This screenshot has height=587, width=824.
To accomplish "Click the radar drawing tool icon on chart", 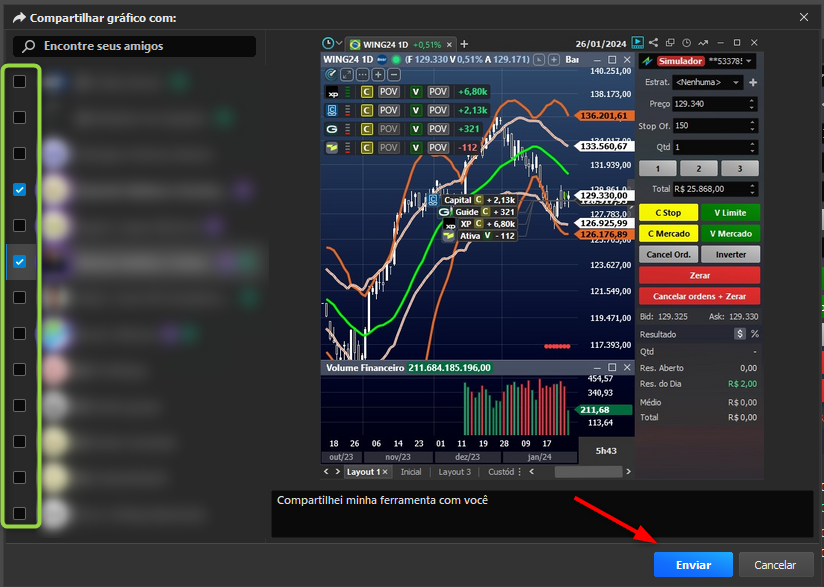I will 331,75.
